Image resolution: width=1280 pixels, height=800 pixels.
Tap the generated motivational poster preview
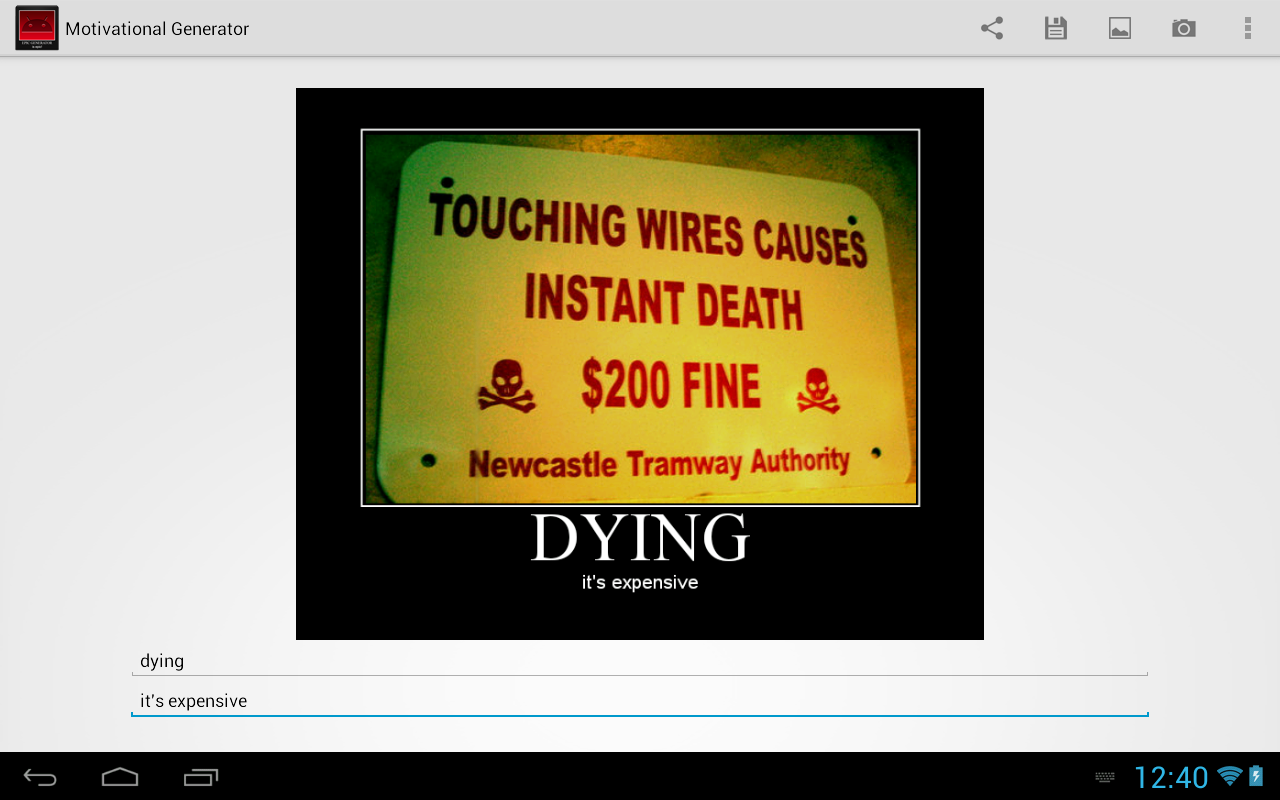coord(640,364)
